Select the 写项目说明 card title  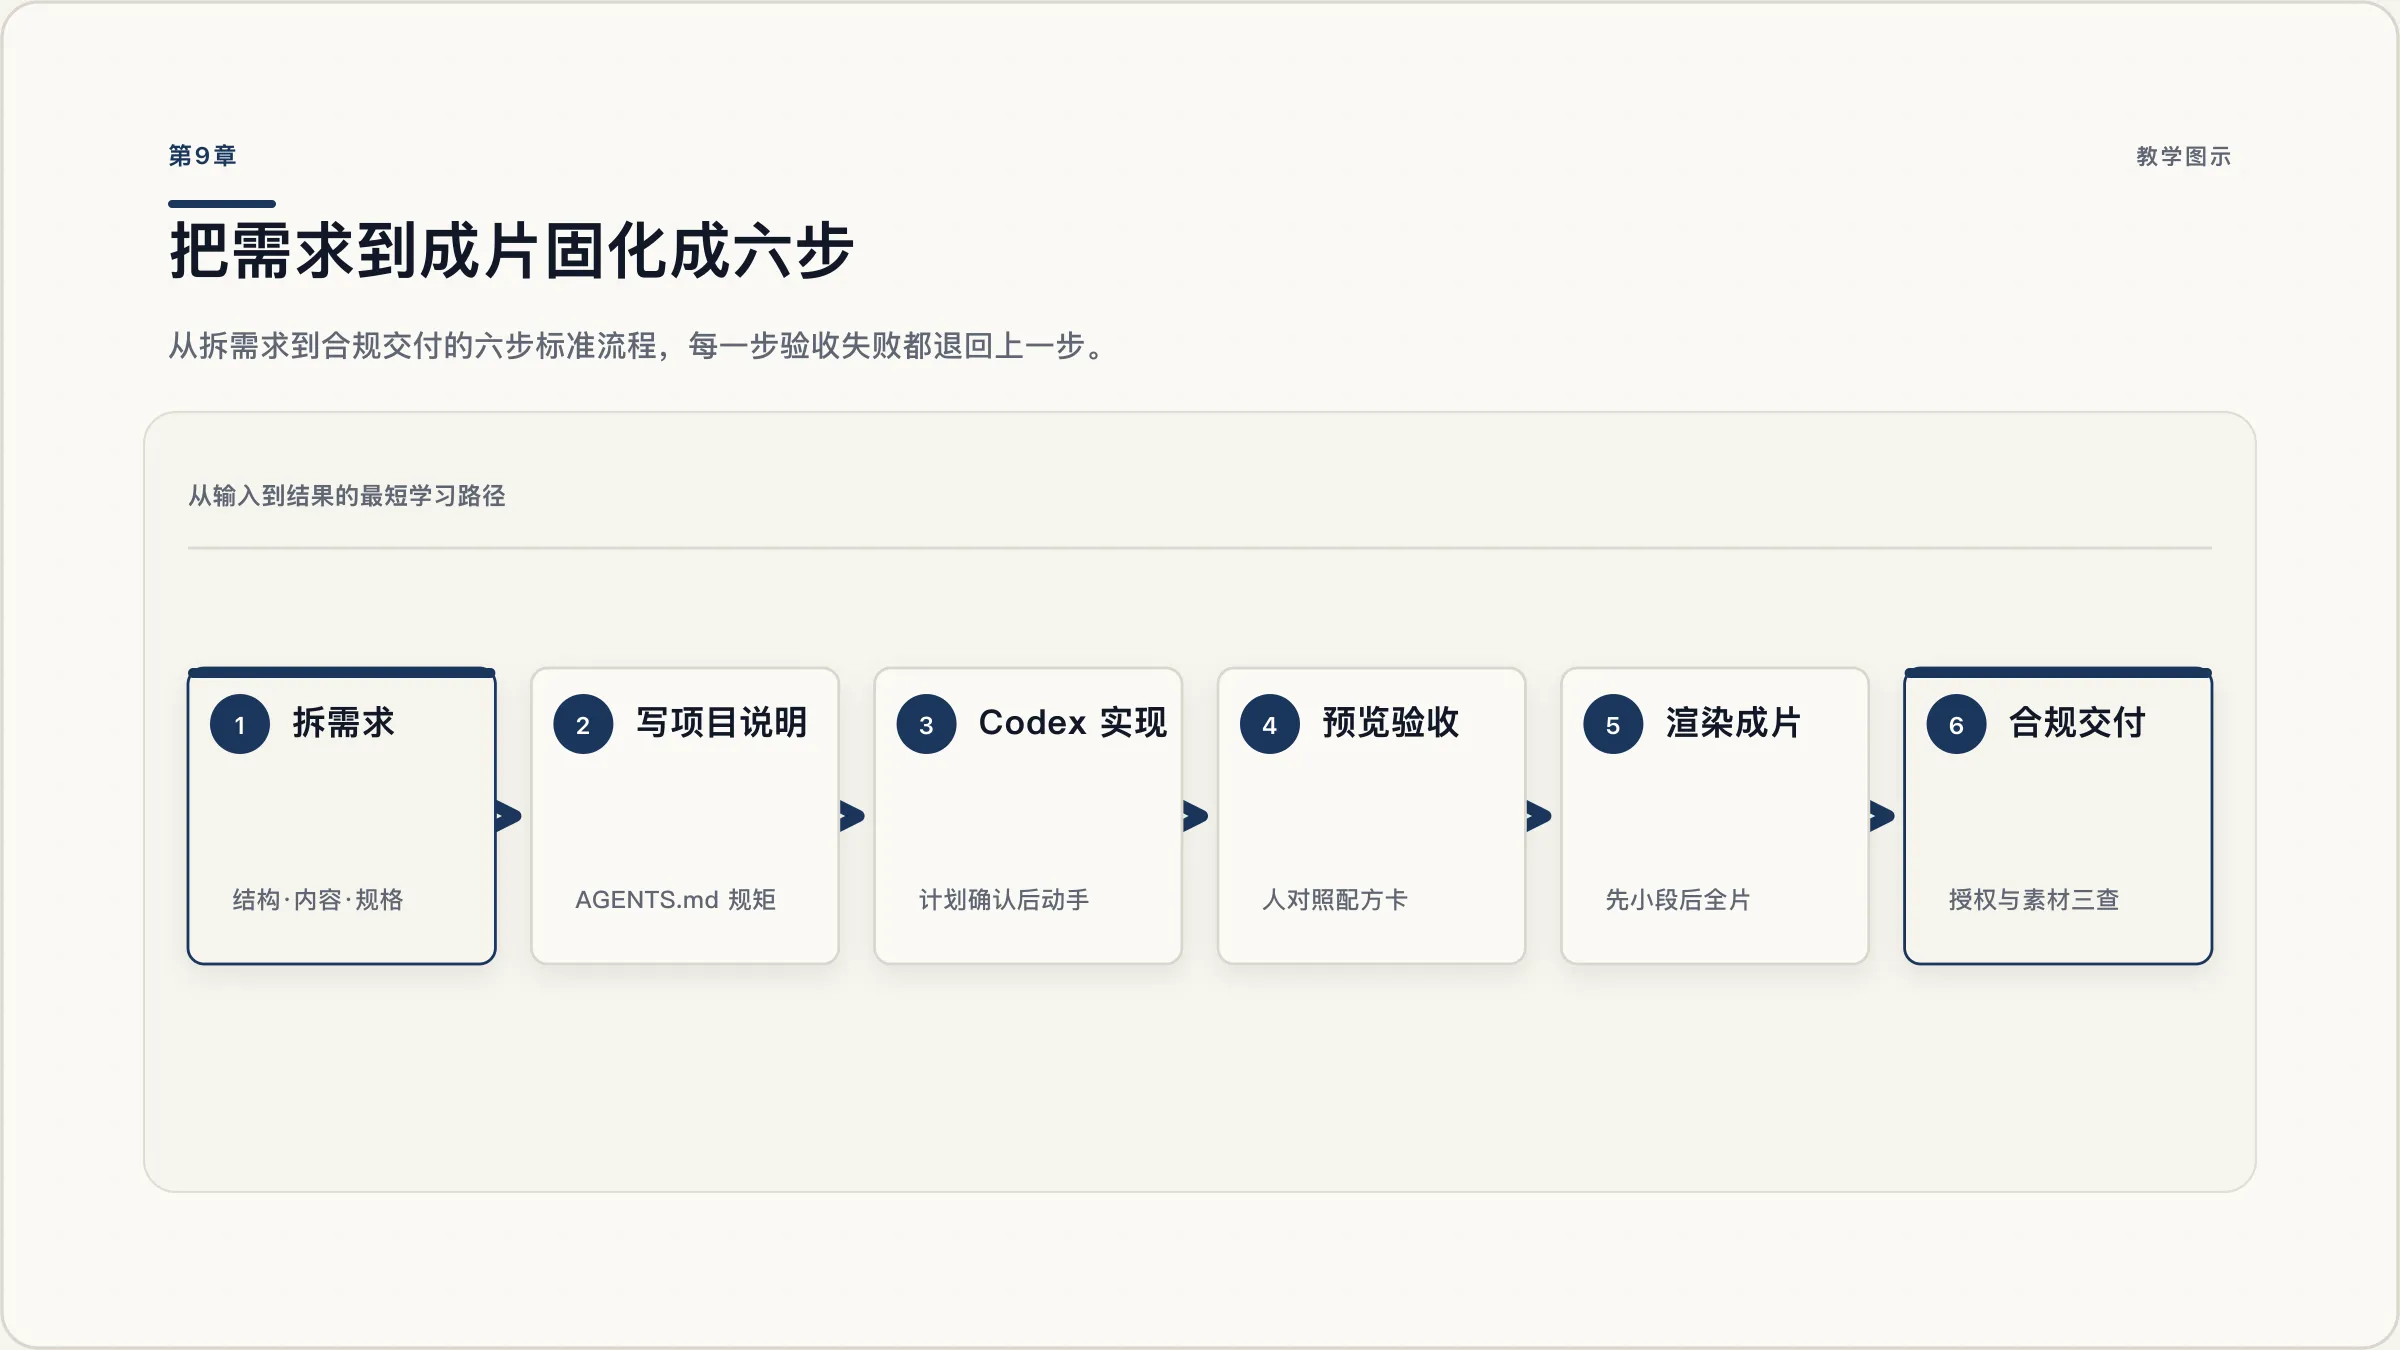[x=721, y=722]
